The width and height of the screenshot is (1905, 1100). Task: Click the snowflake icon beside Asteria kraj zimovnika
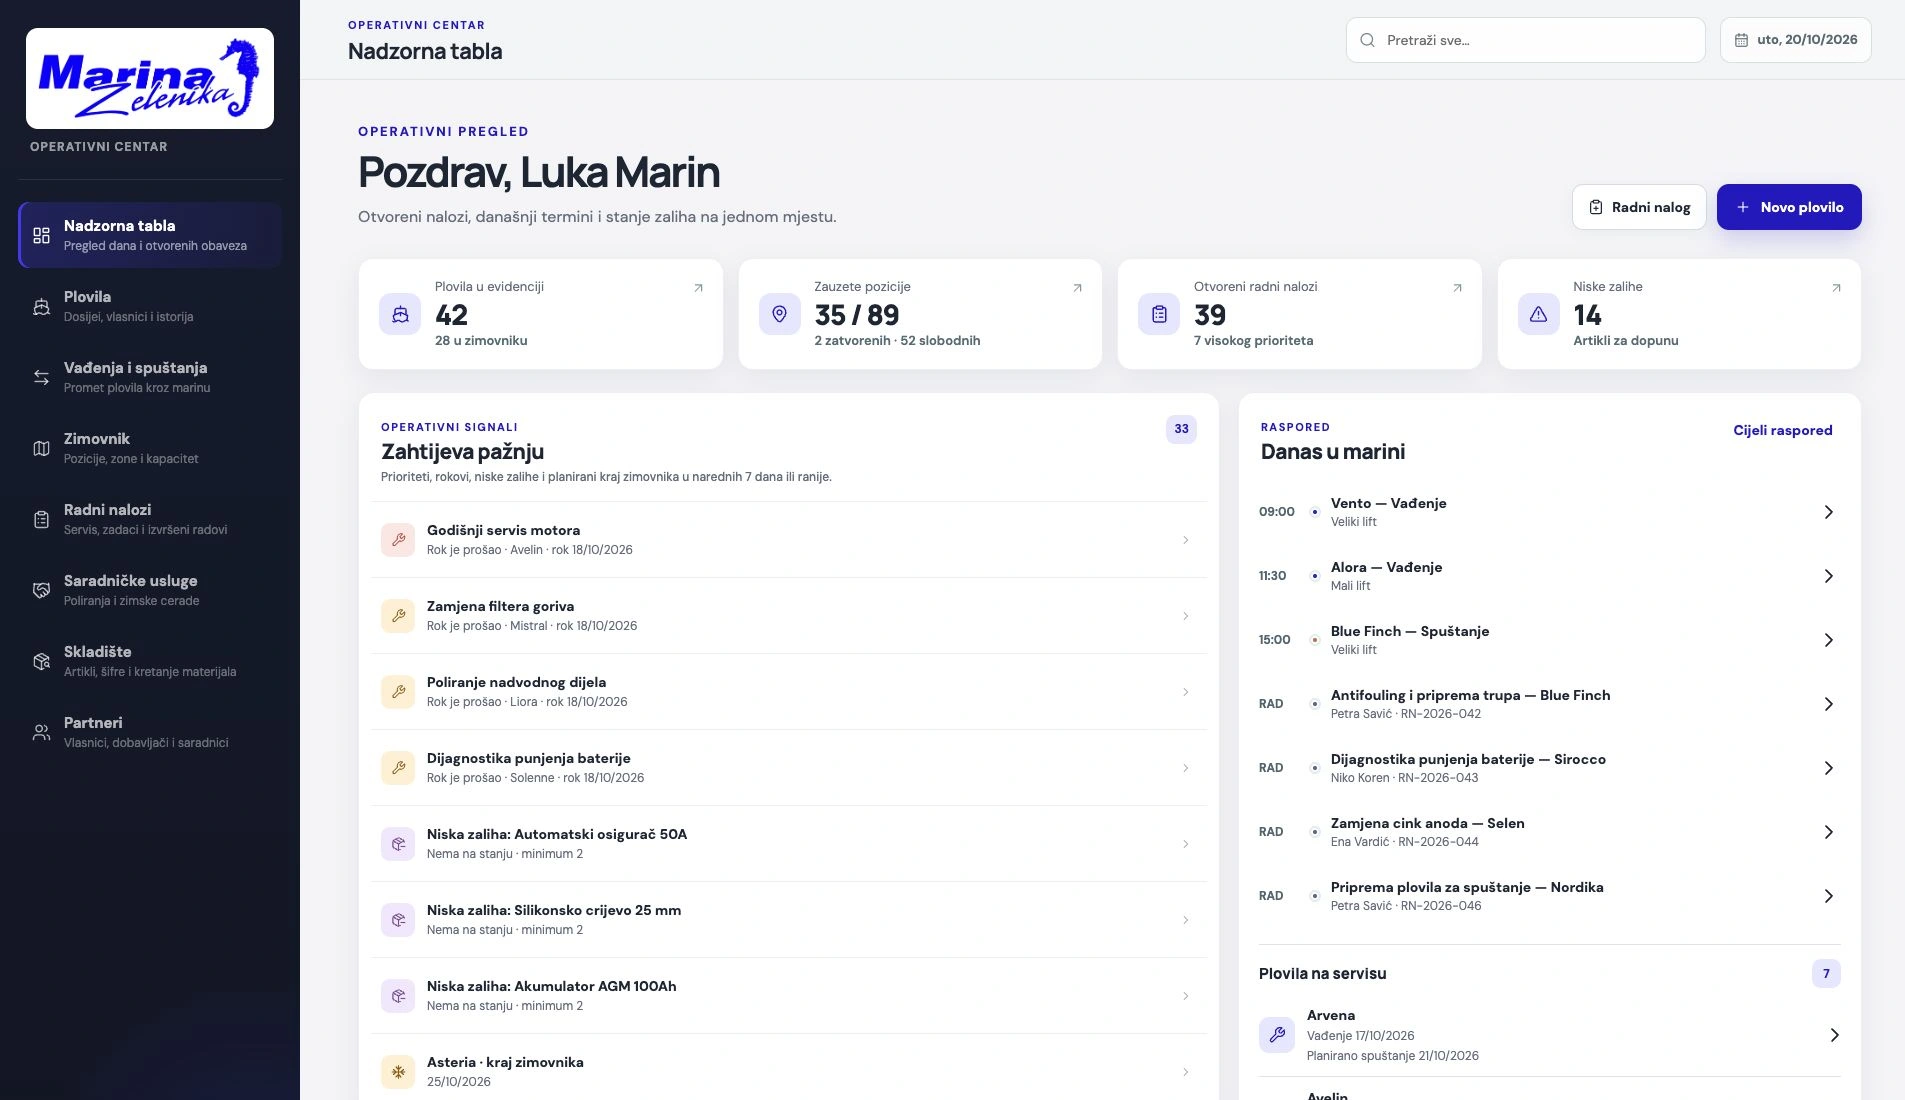(x=398, y=1072)
